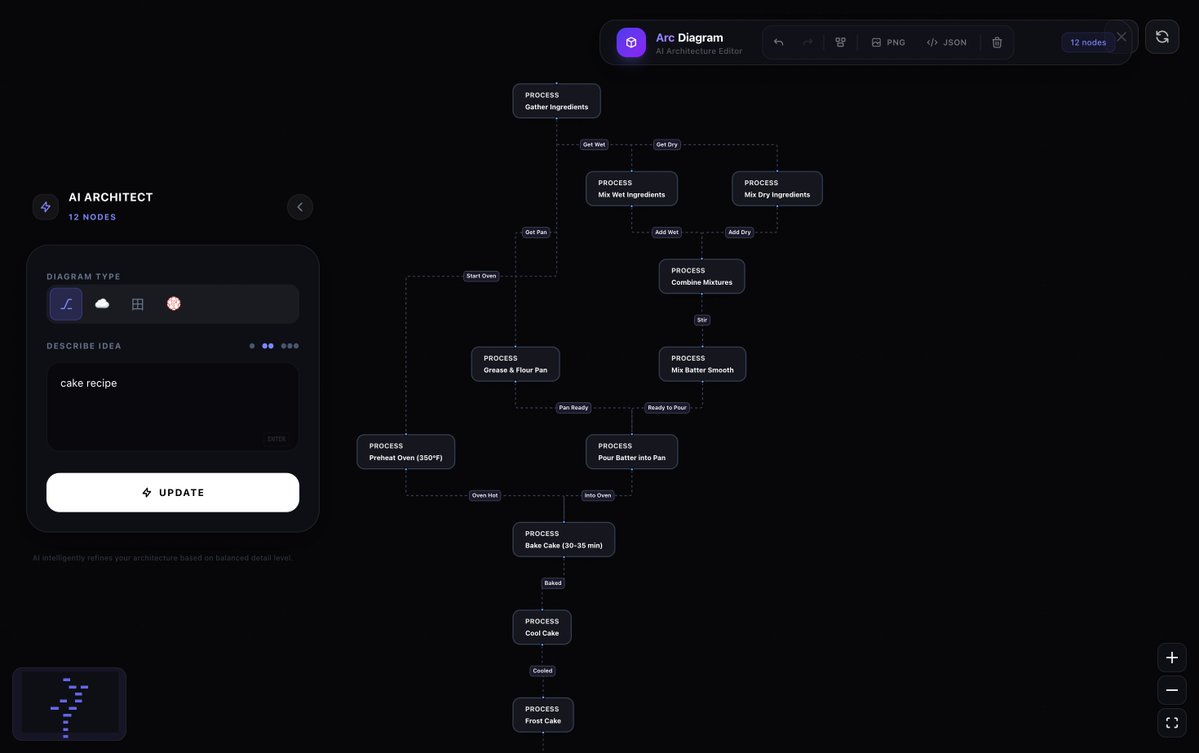Click the Ready to Pour edge label

pos(667,407)
